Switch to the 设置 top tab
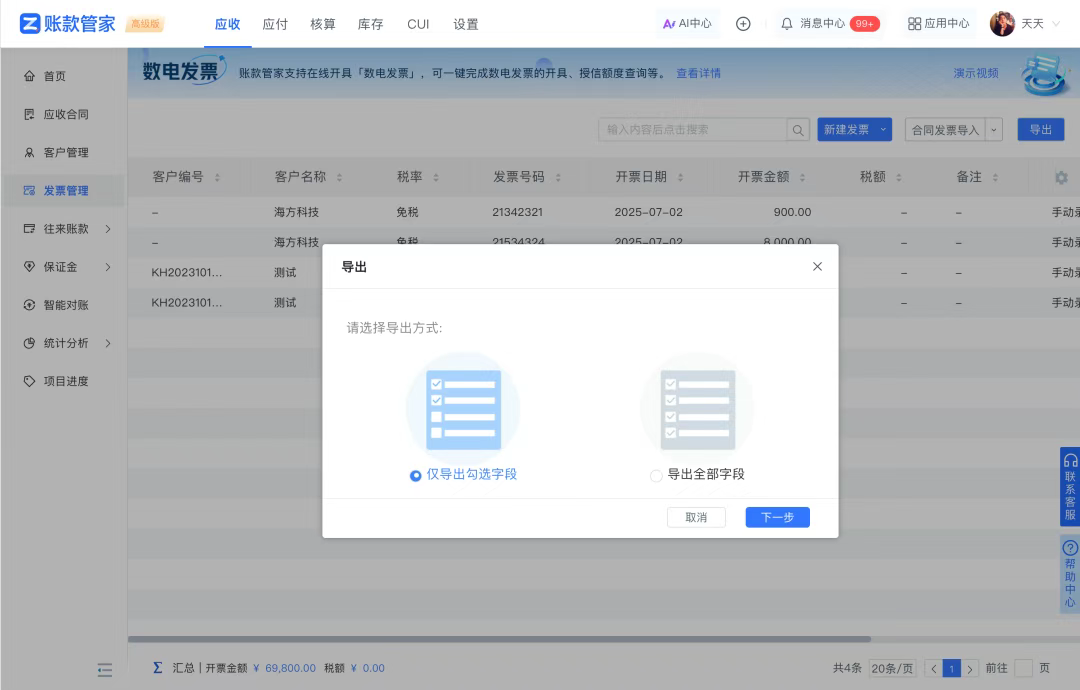The height and width of the screenshot is (690, 1080). [x=466, y=24]
